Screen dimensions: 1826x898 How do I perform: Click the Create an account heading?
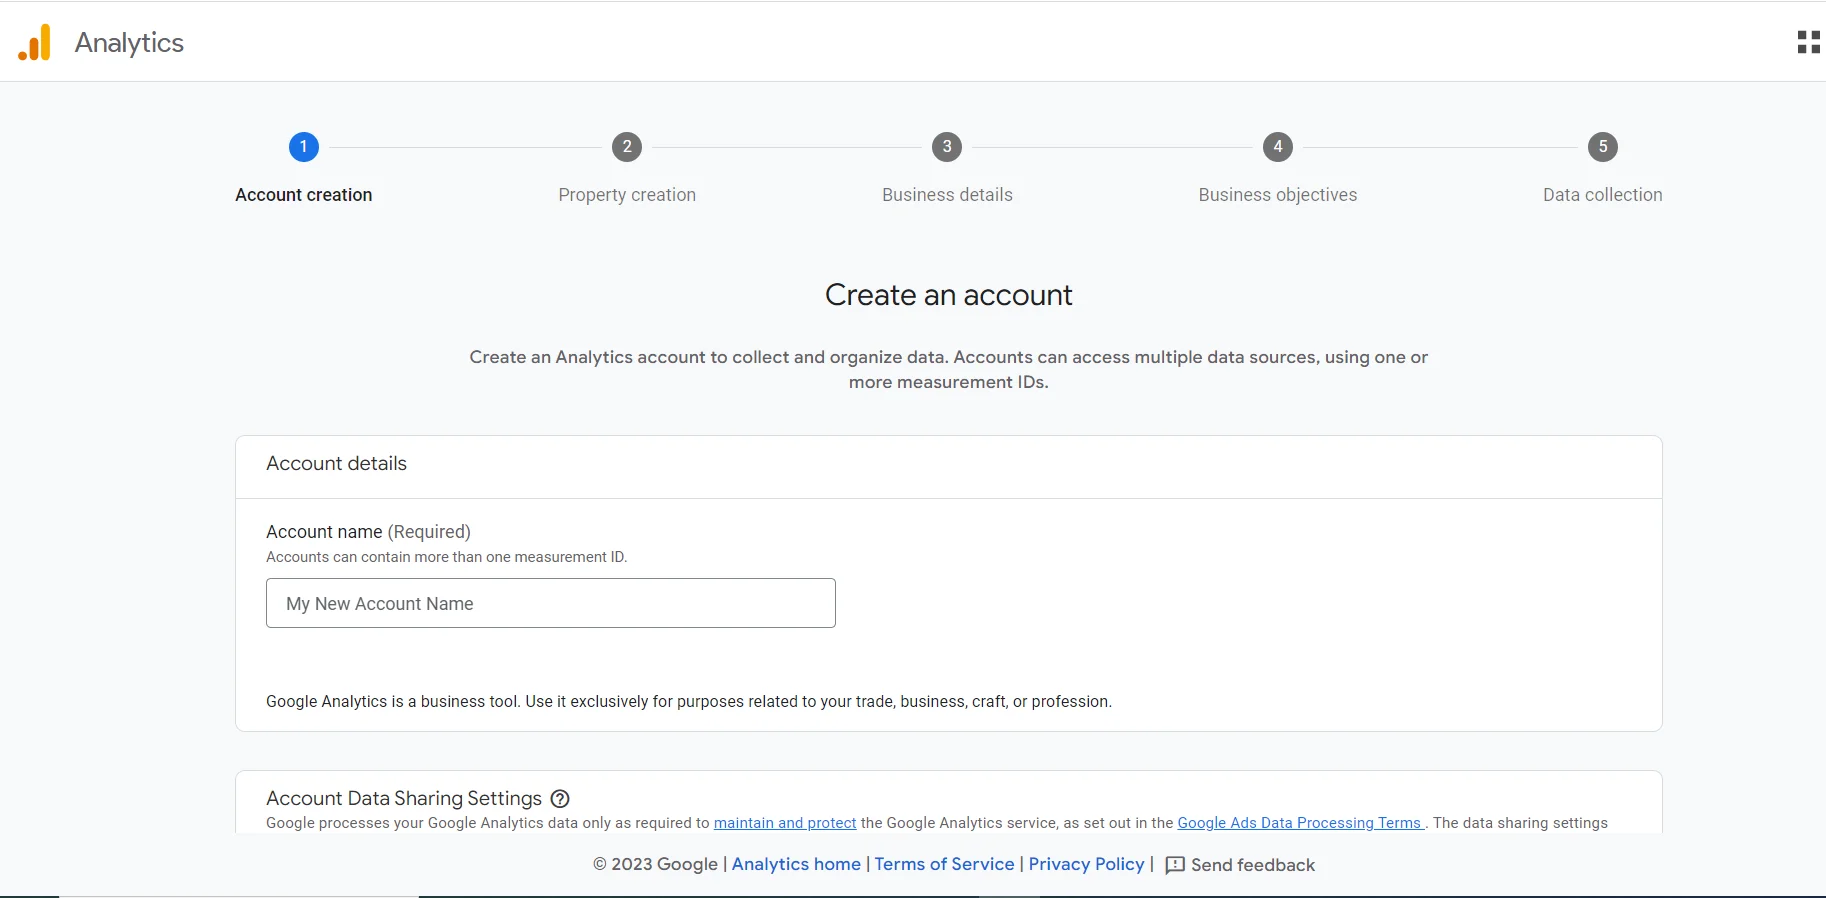948,295
